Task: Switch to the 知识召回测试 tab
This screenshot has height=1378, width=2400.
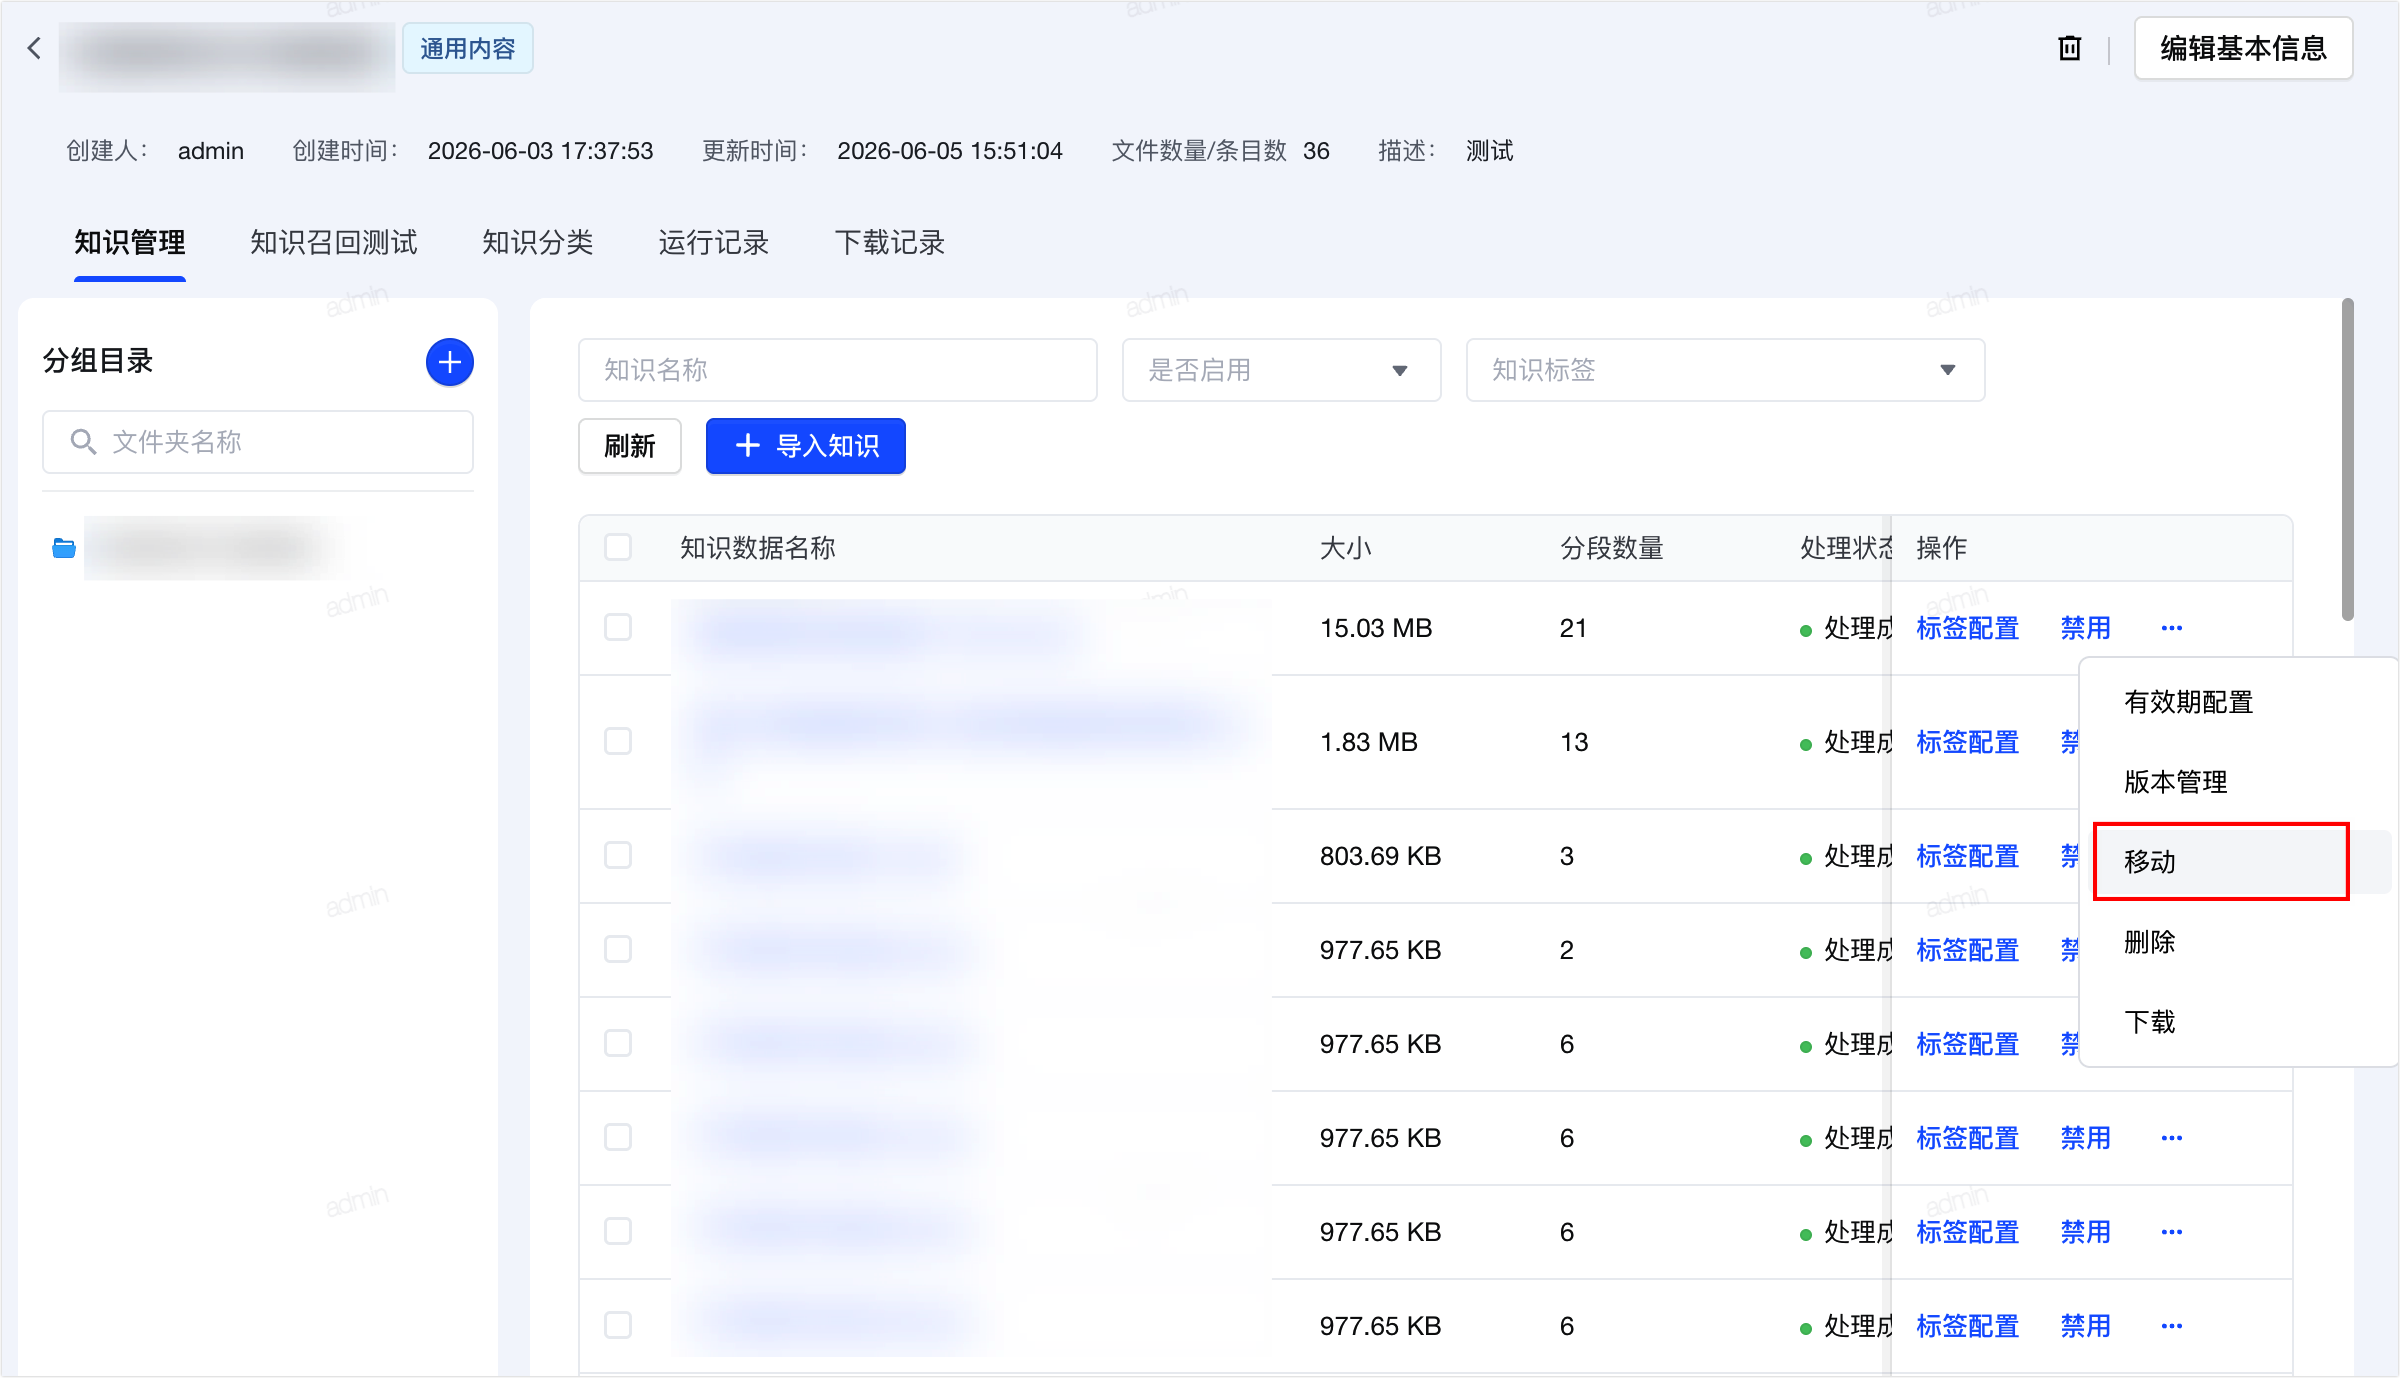Action: pyautogui.click(x=334, y=242)
